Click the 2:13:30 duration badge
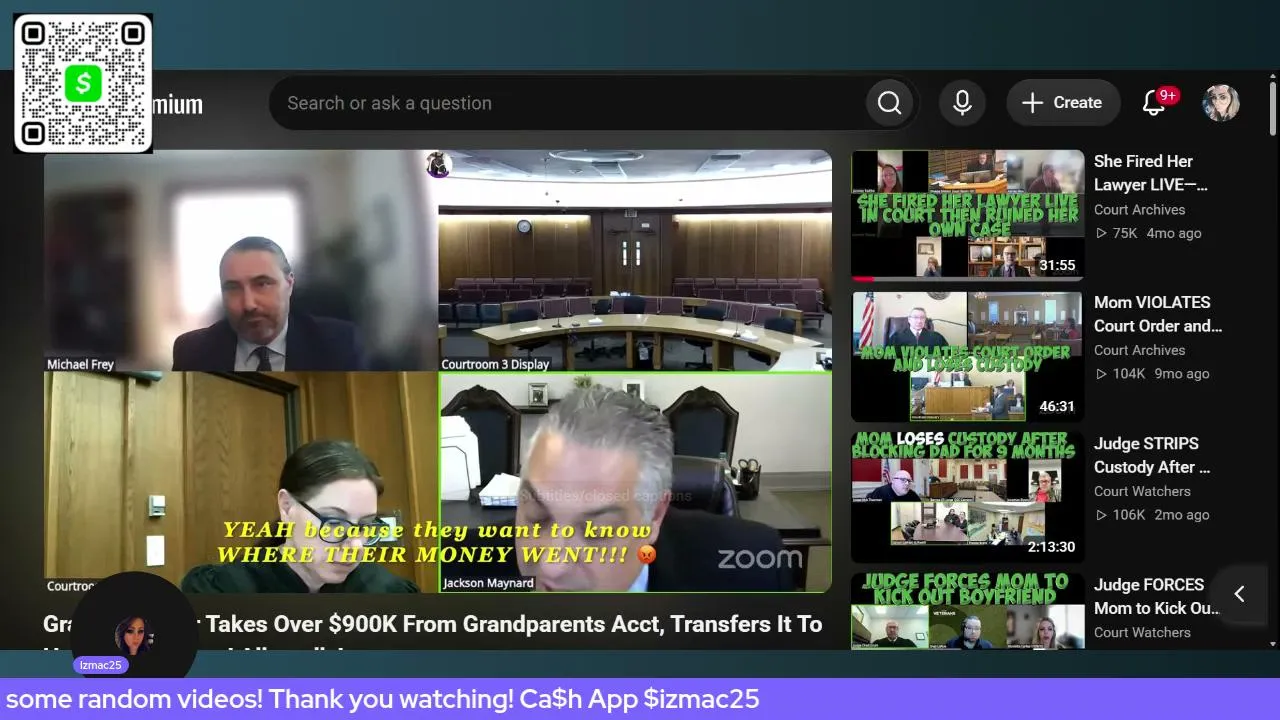This screenshot has height=720, width=1280. tap(1051, 547)
